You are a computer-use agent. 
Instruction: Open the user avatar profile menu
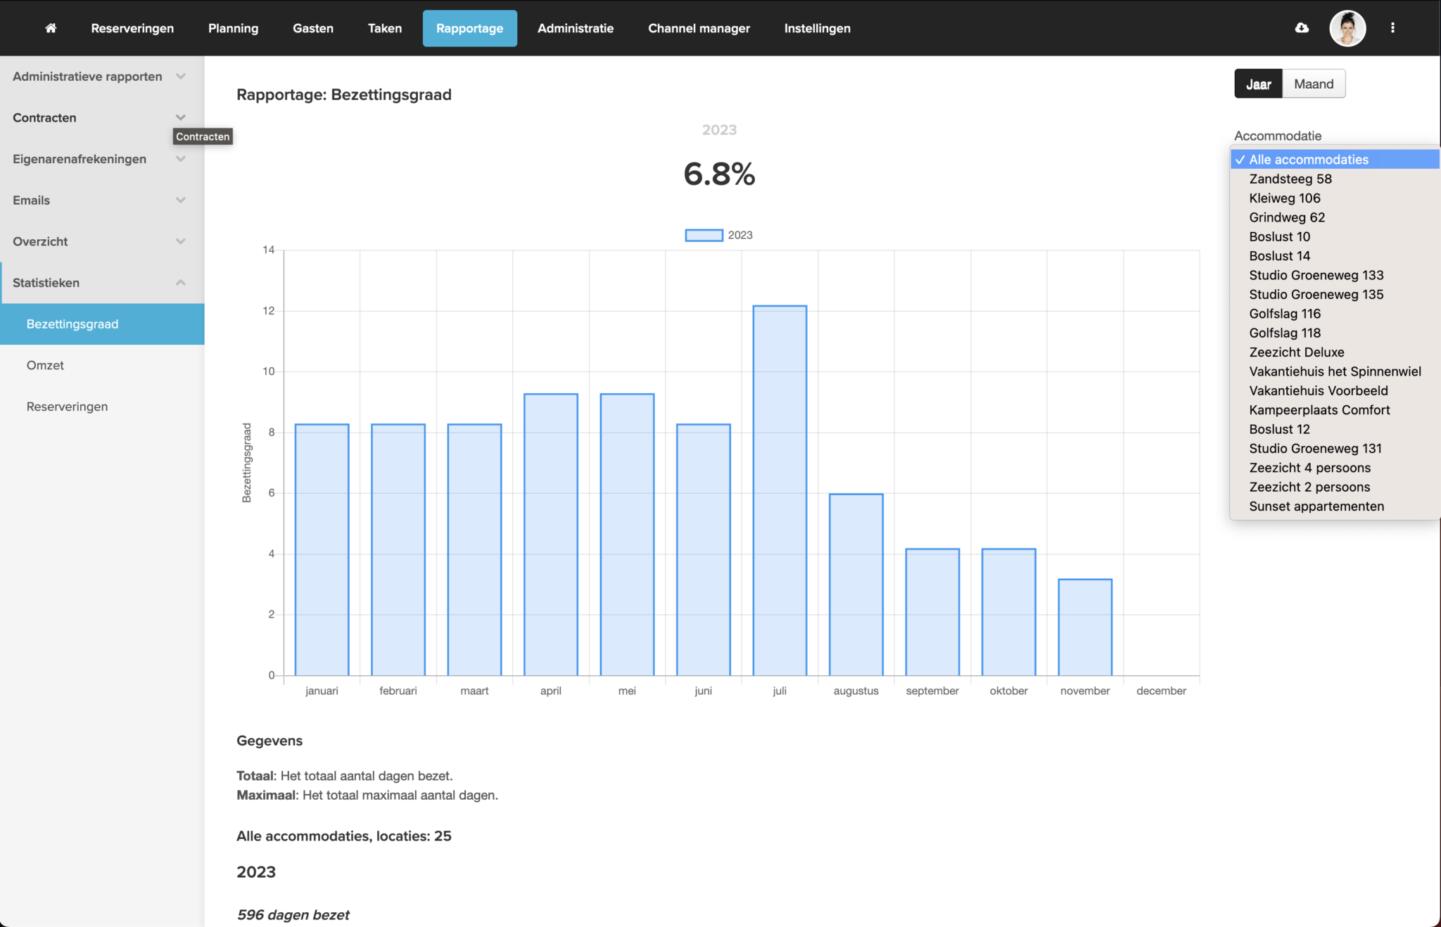tap(1347, 28)
